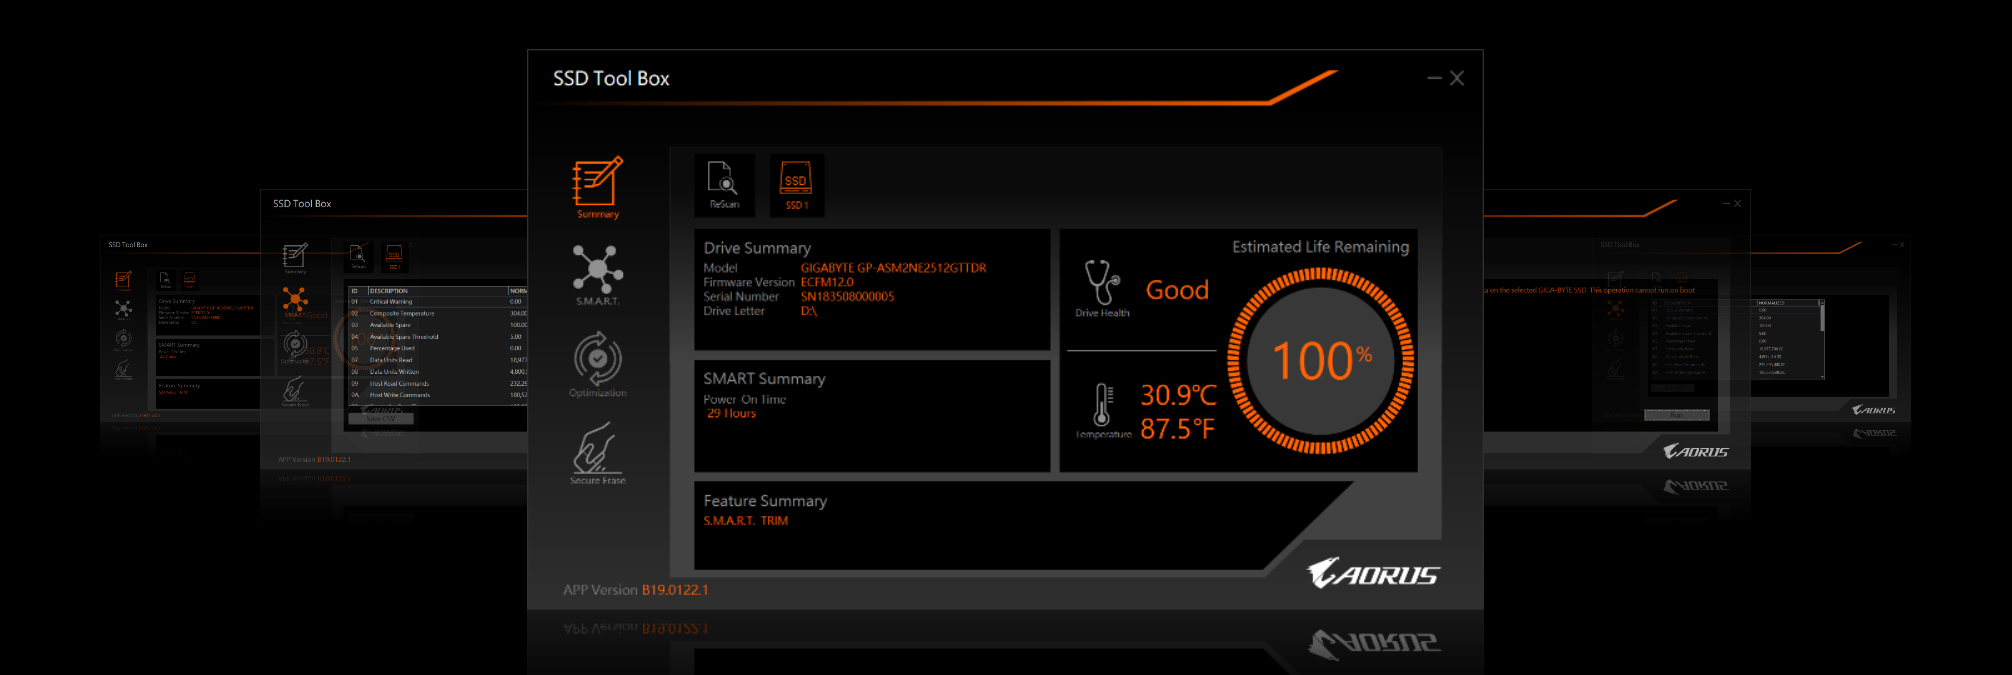
Task: Click the DESCRIPTION column header in the left table
Action: 437,291
